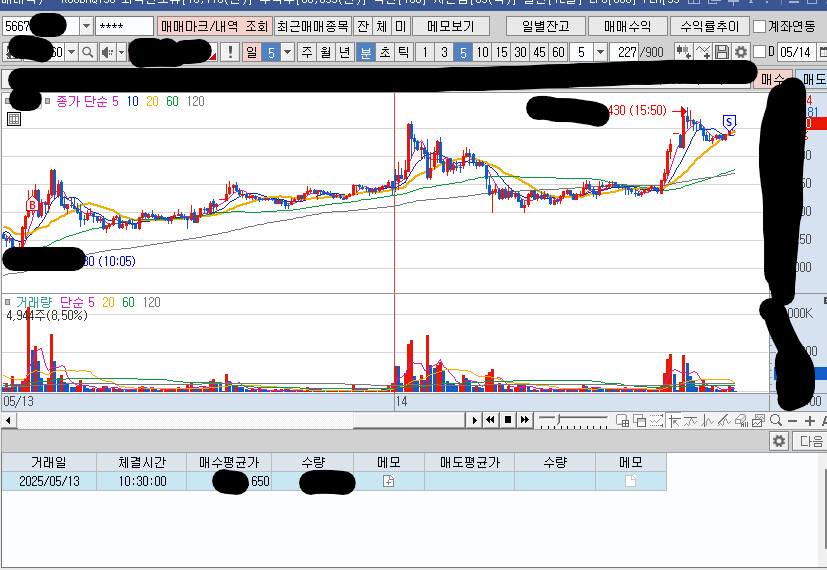Screen dimensions: 827x570
Task: Click the 매매마크/내역 조회 button
Action: click(x=214, y=26)
